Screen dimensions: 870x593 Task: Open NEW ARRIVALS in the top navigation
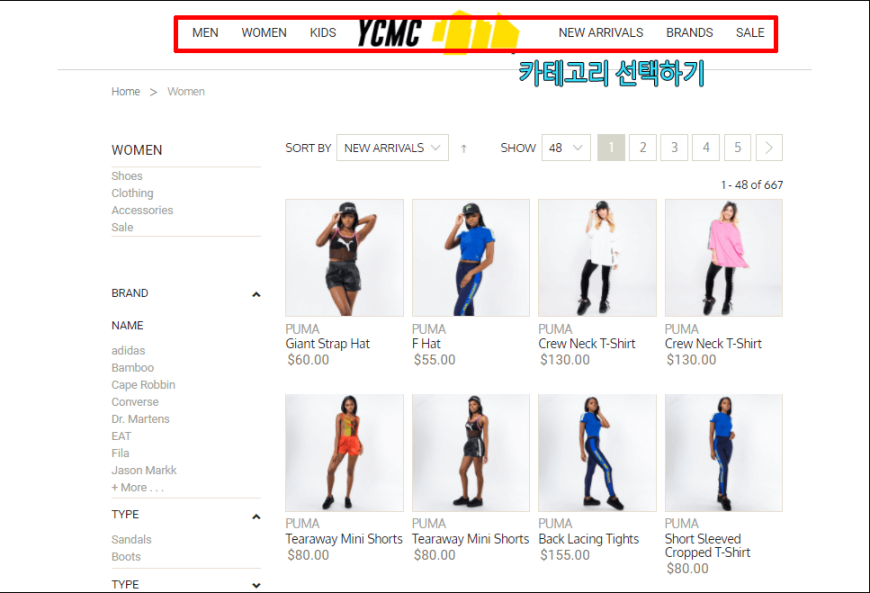(601, 33)
